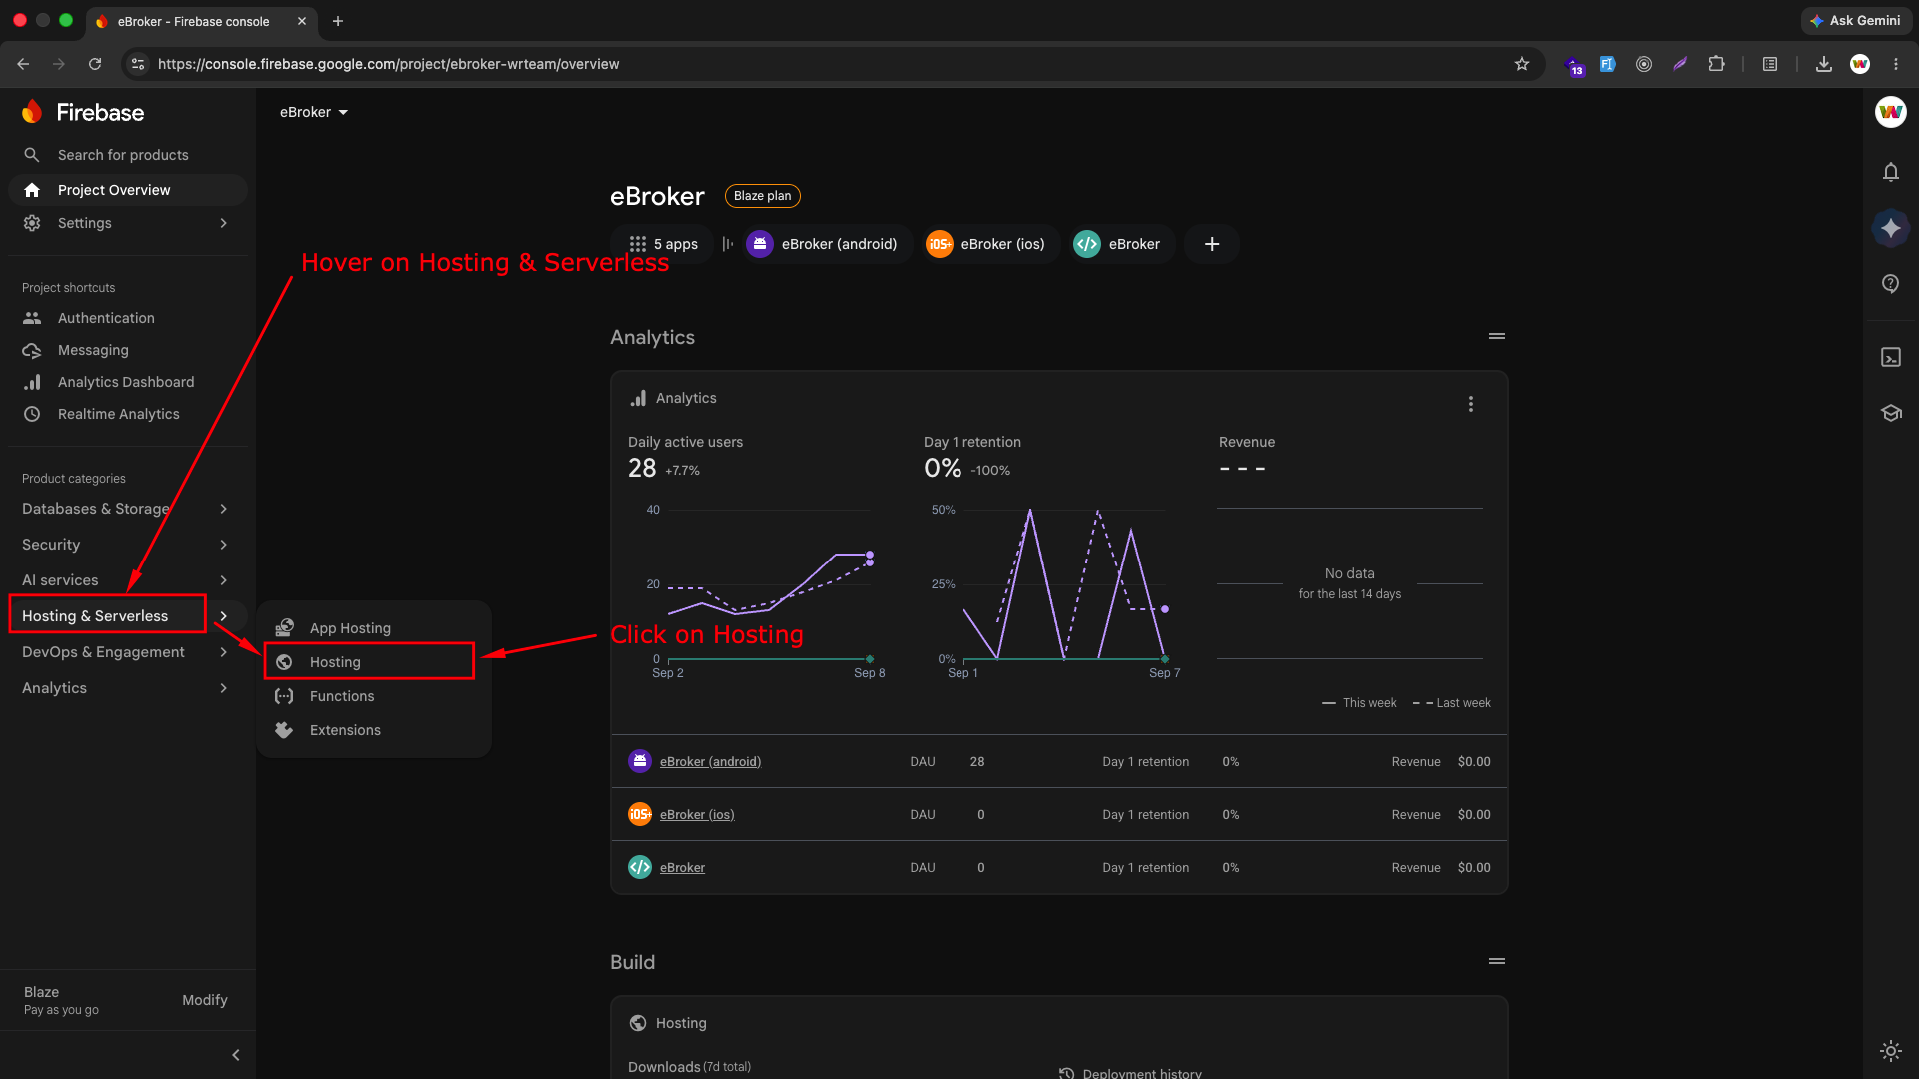1919x1079 pixels.
Task: Expand Hosting & Serverless chevron
Action: [x=224, y=616]
